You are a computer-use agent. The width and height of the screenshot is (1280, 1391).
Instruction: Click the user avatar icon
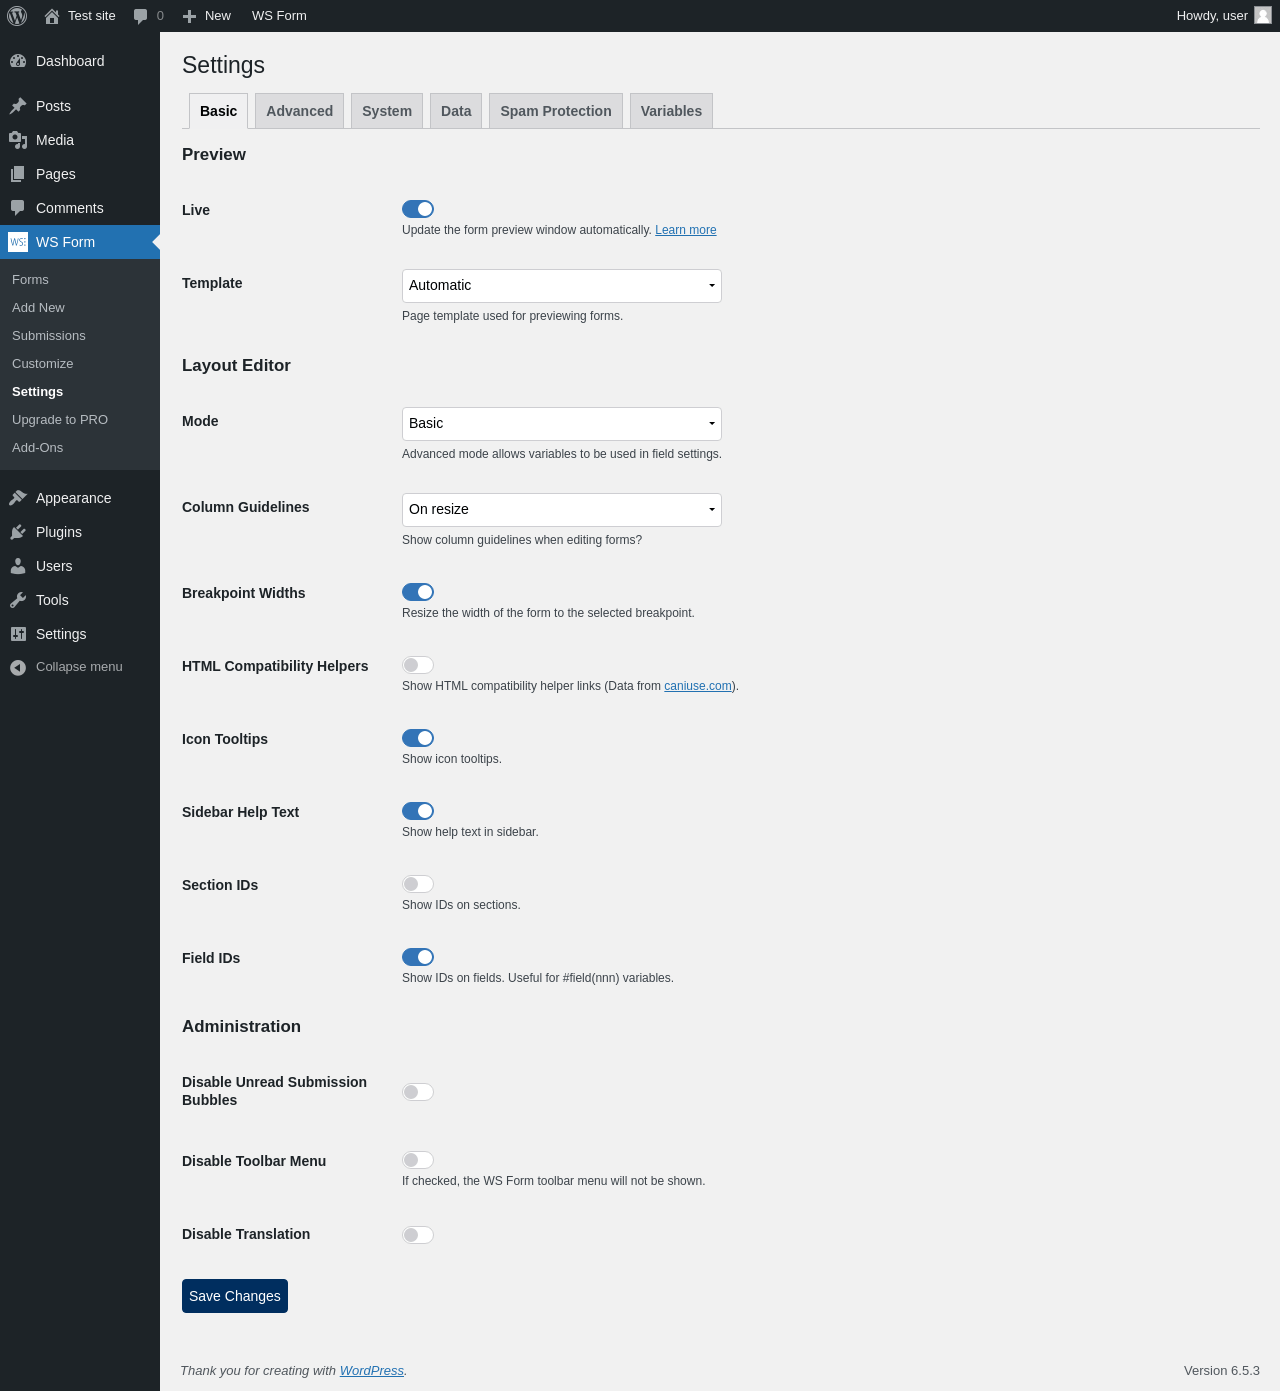1263,15
